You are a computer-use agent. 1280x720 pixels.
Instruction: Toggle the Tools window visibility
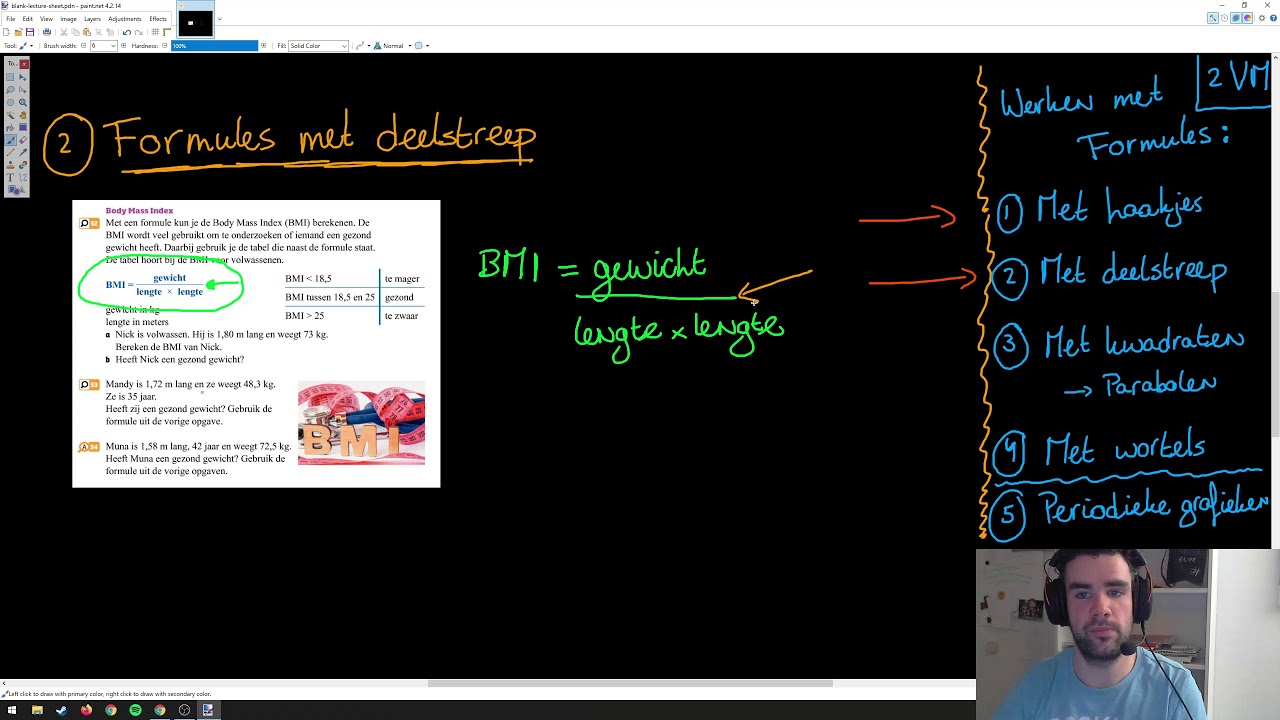tap(1213, 18)
